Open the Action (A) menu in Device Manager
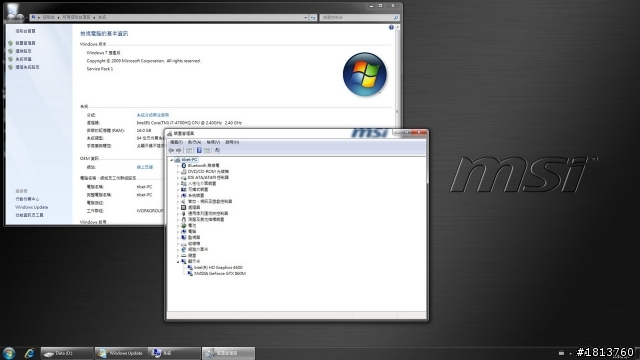This screenshot has width=640, height=360. [194, 142]
